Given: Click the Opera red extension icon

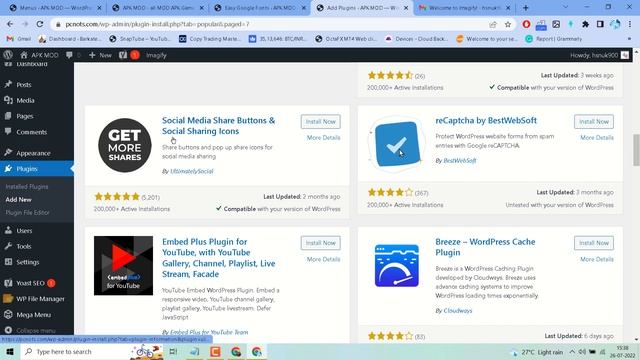Looking at the screenshot, I should point(526,24).
